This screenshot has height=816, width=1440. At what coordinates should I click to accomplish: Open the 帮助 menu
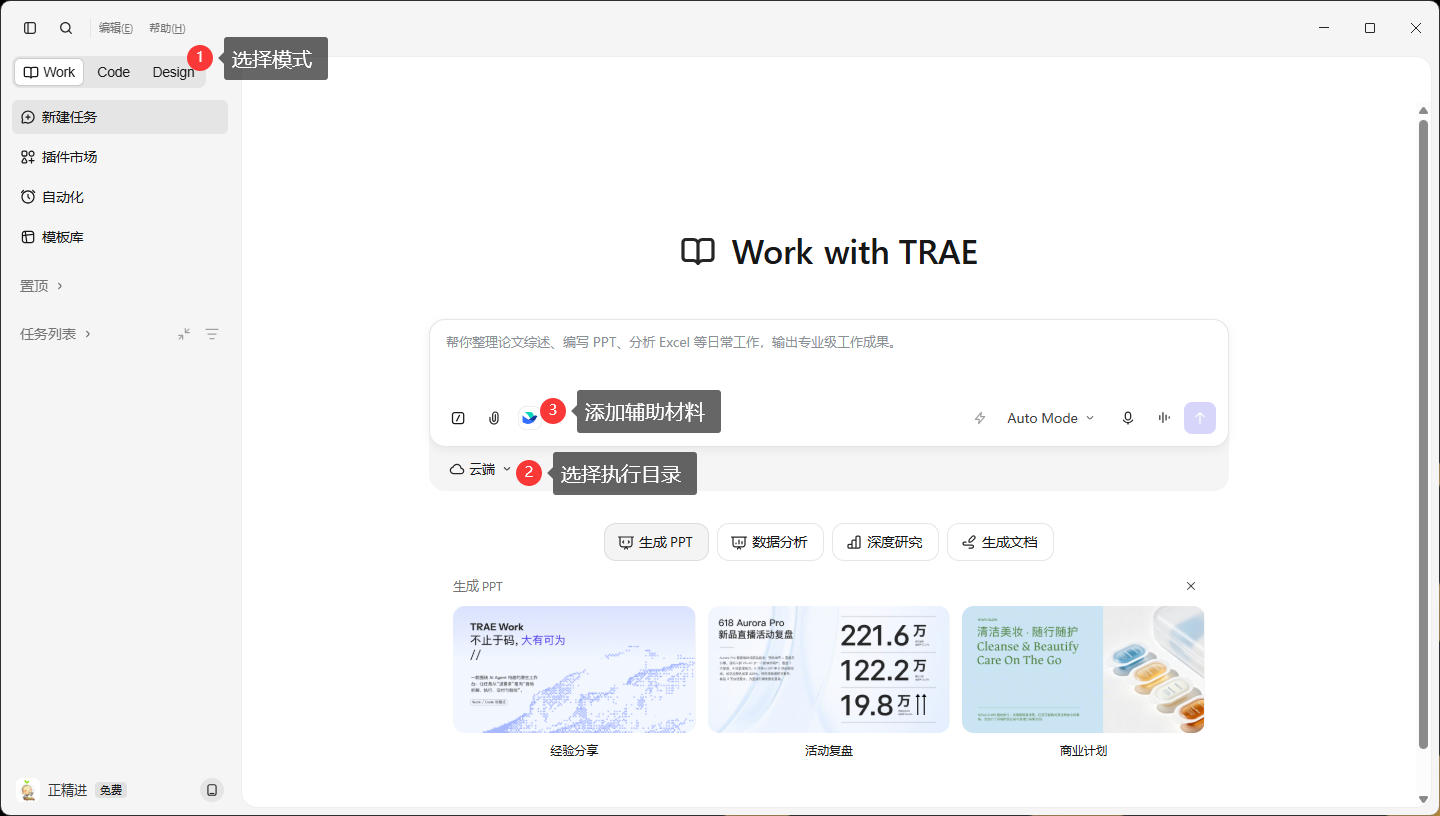point(167,28)
